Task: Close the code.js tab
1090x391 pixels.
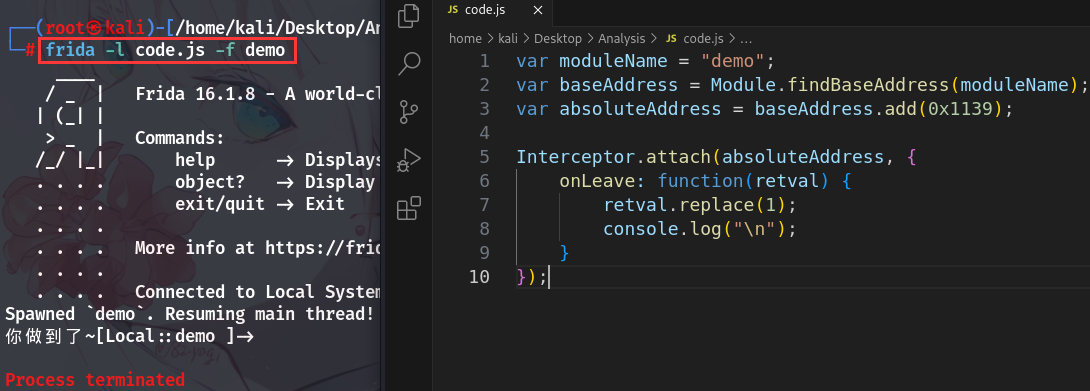Action: tap(537, 10)
